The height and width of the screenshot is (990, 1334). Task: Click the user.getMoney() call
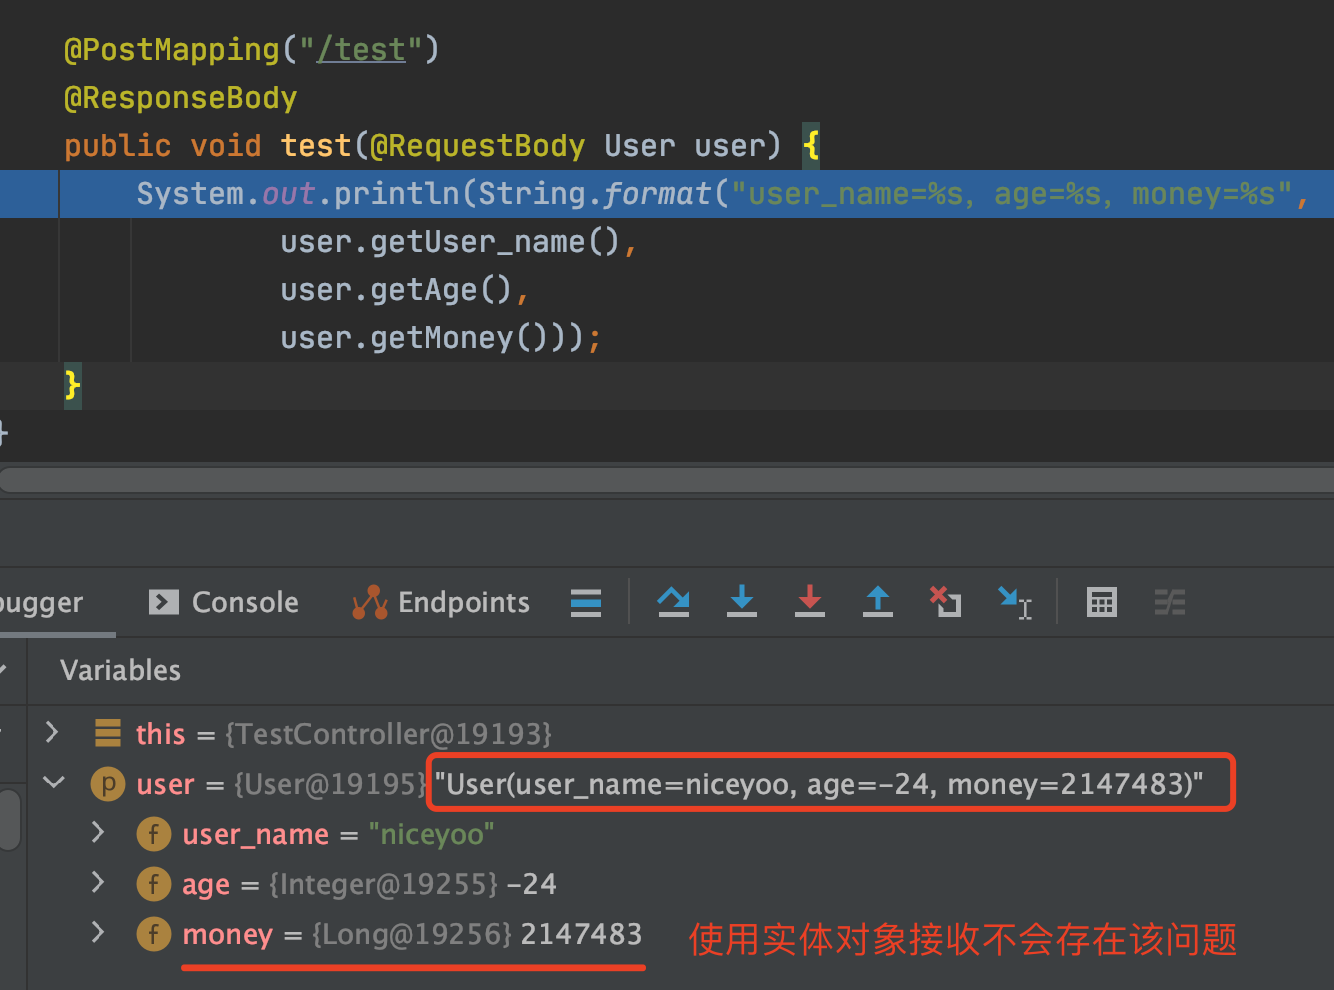coord(424,338)
